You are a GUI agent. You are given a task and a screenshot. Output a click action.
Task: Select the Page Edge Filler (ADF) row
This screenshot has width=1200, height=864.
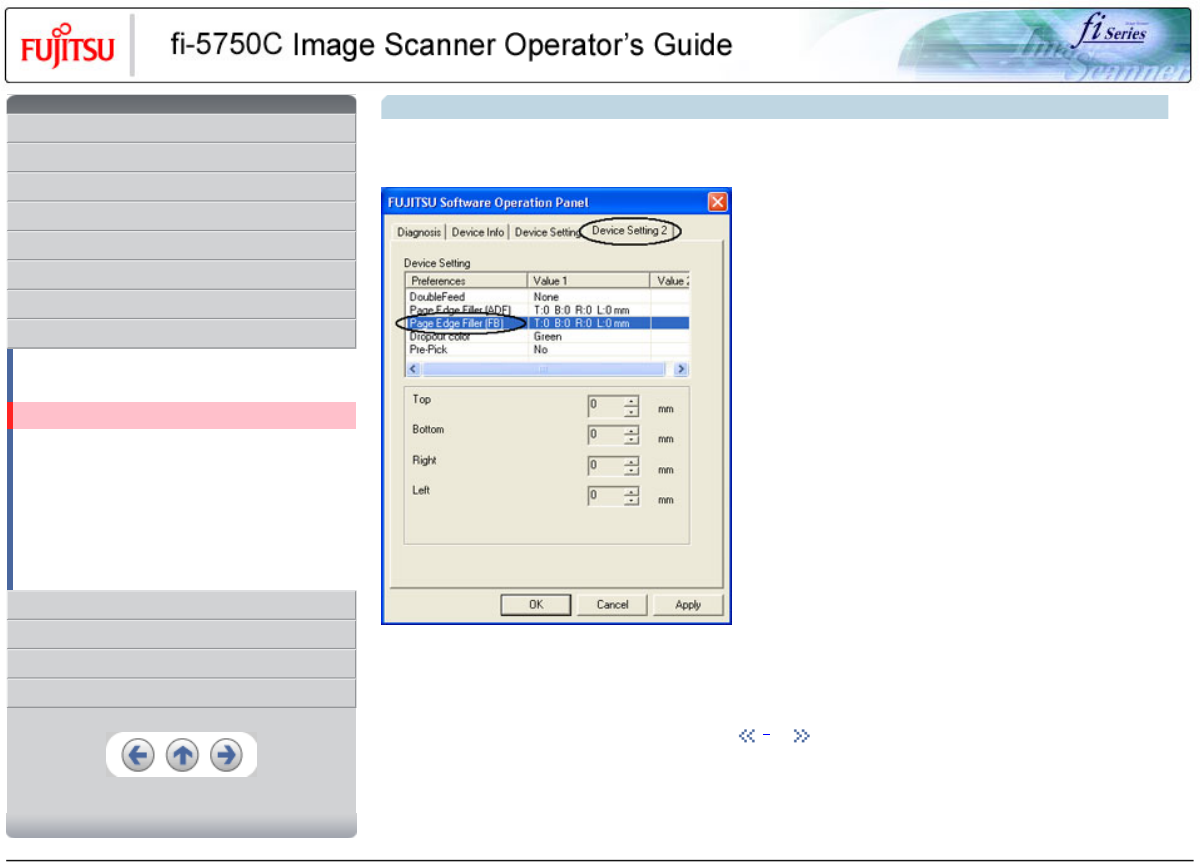pyautogui.click(x=547, y=310)
